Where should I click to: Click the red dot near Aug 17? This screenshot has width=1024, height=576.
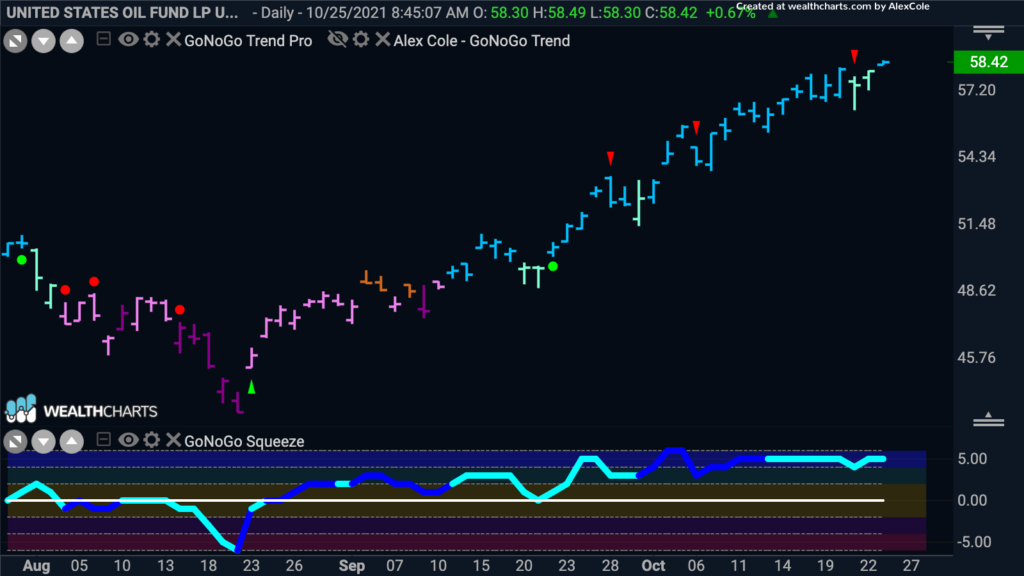click(180, 310)
